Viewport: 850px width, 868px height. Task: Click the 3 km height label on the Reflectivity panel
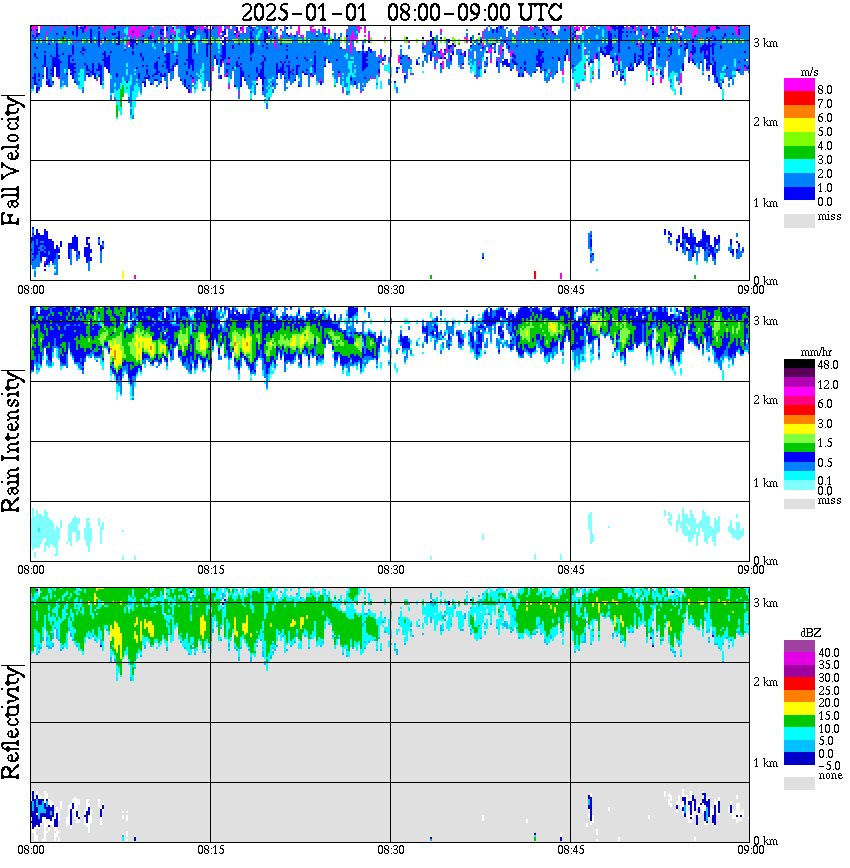pos(766,603)
